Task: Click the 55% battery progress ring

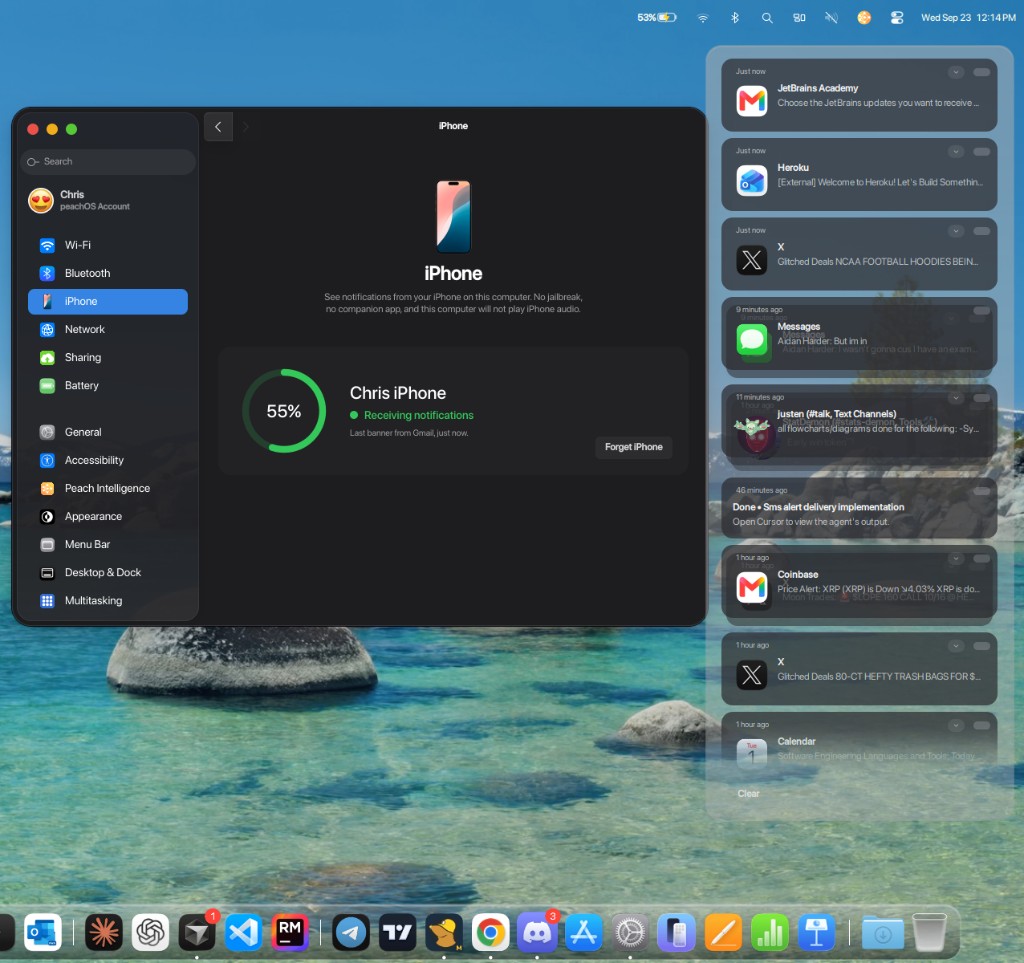Action: pyautogui.click(x=284, y=411)
